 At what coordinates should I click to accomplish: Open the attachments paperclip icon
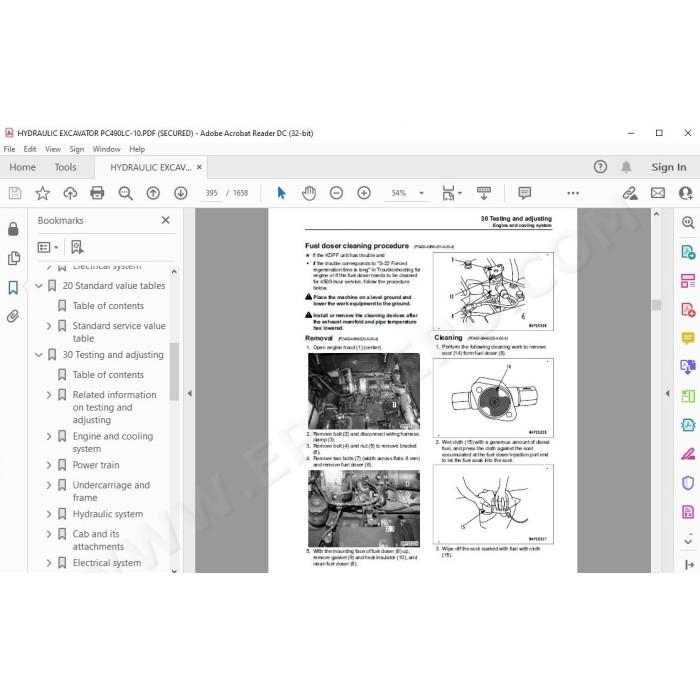13,317
